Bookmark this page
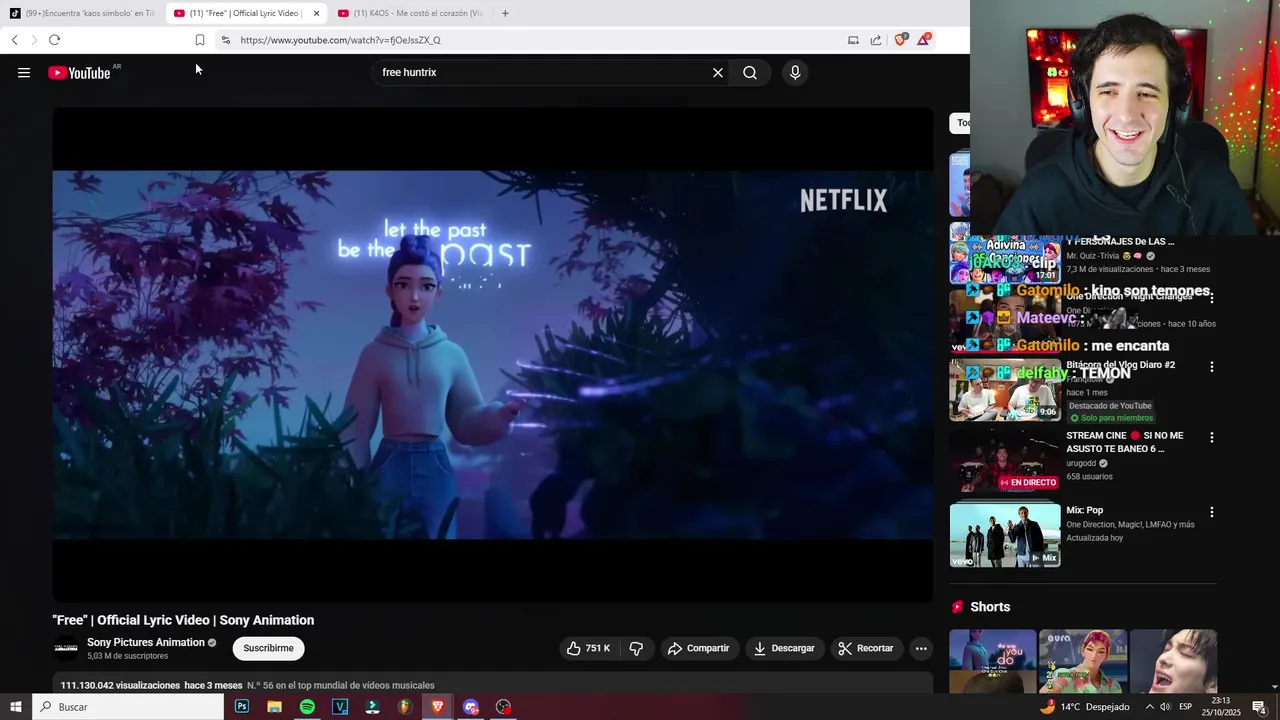 (x=200, y=40)
